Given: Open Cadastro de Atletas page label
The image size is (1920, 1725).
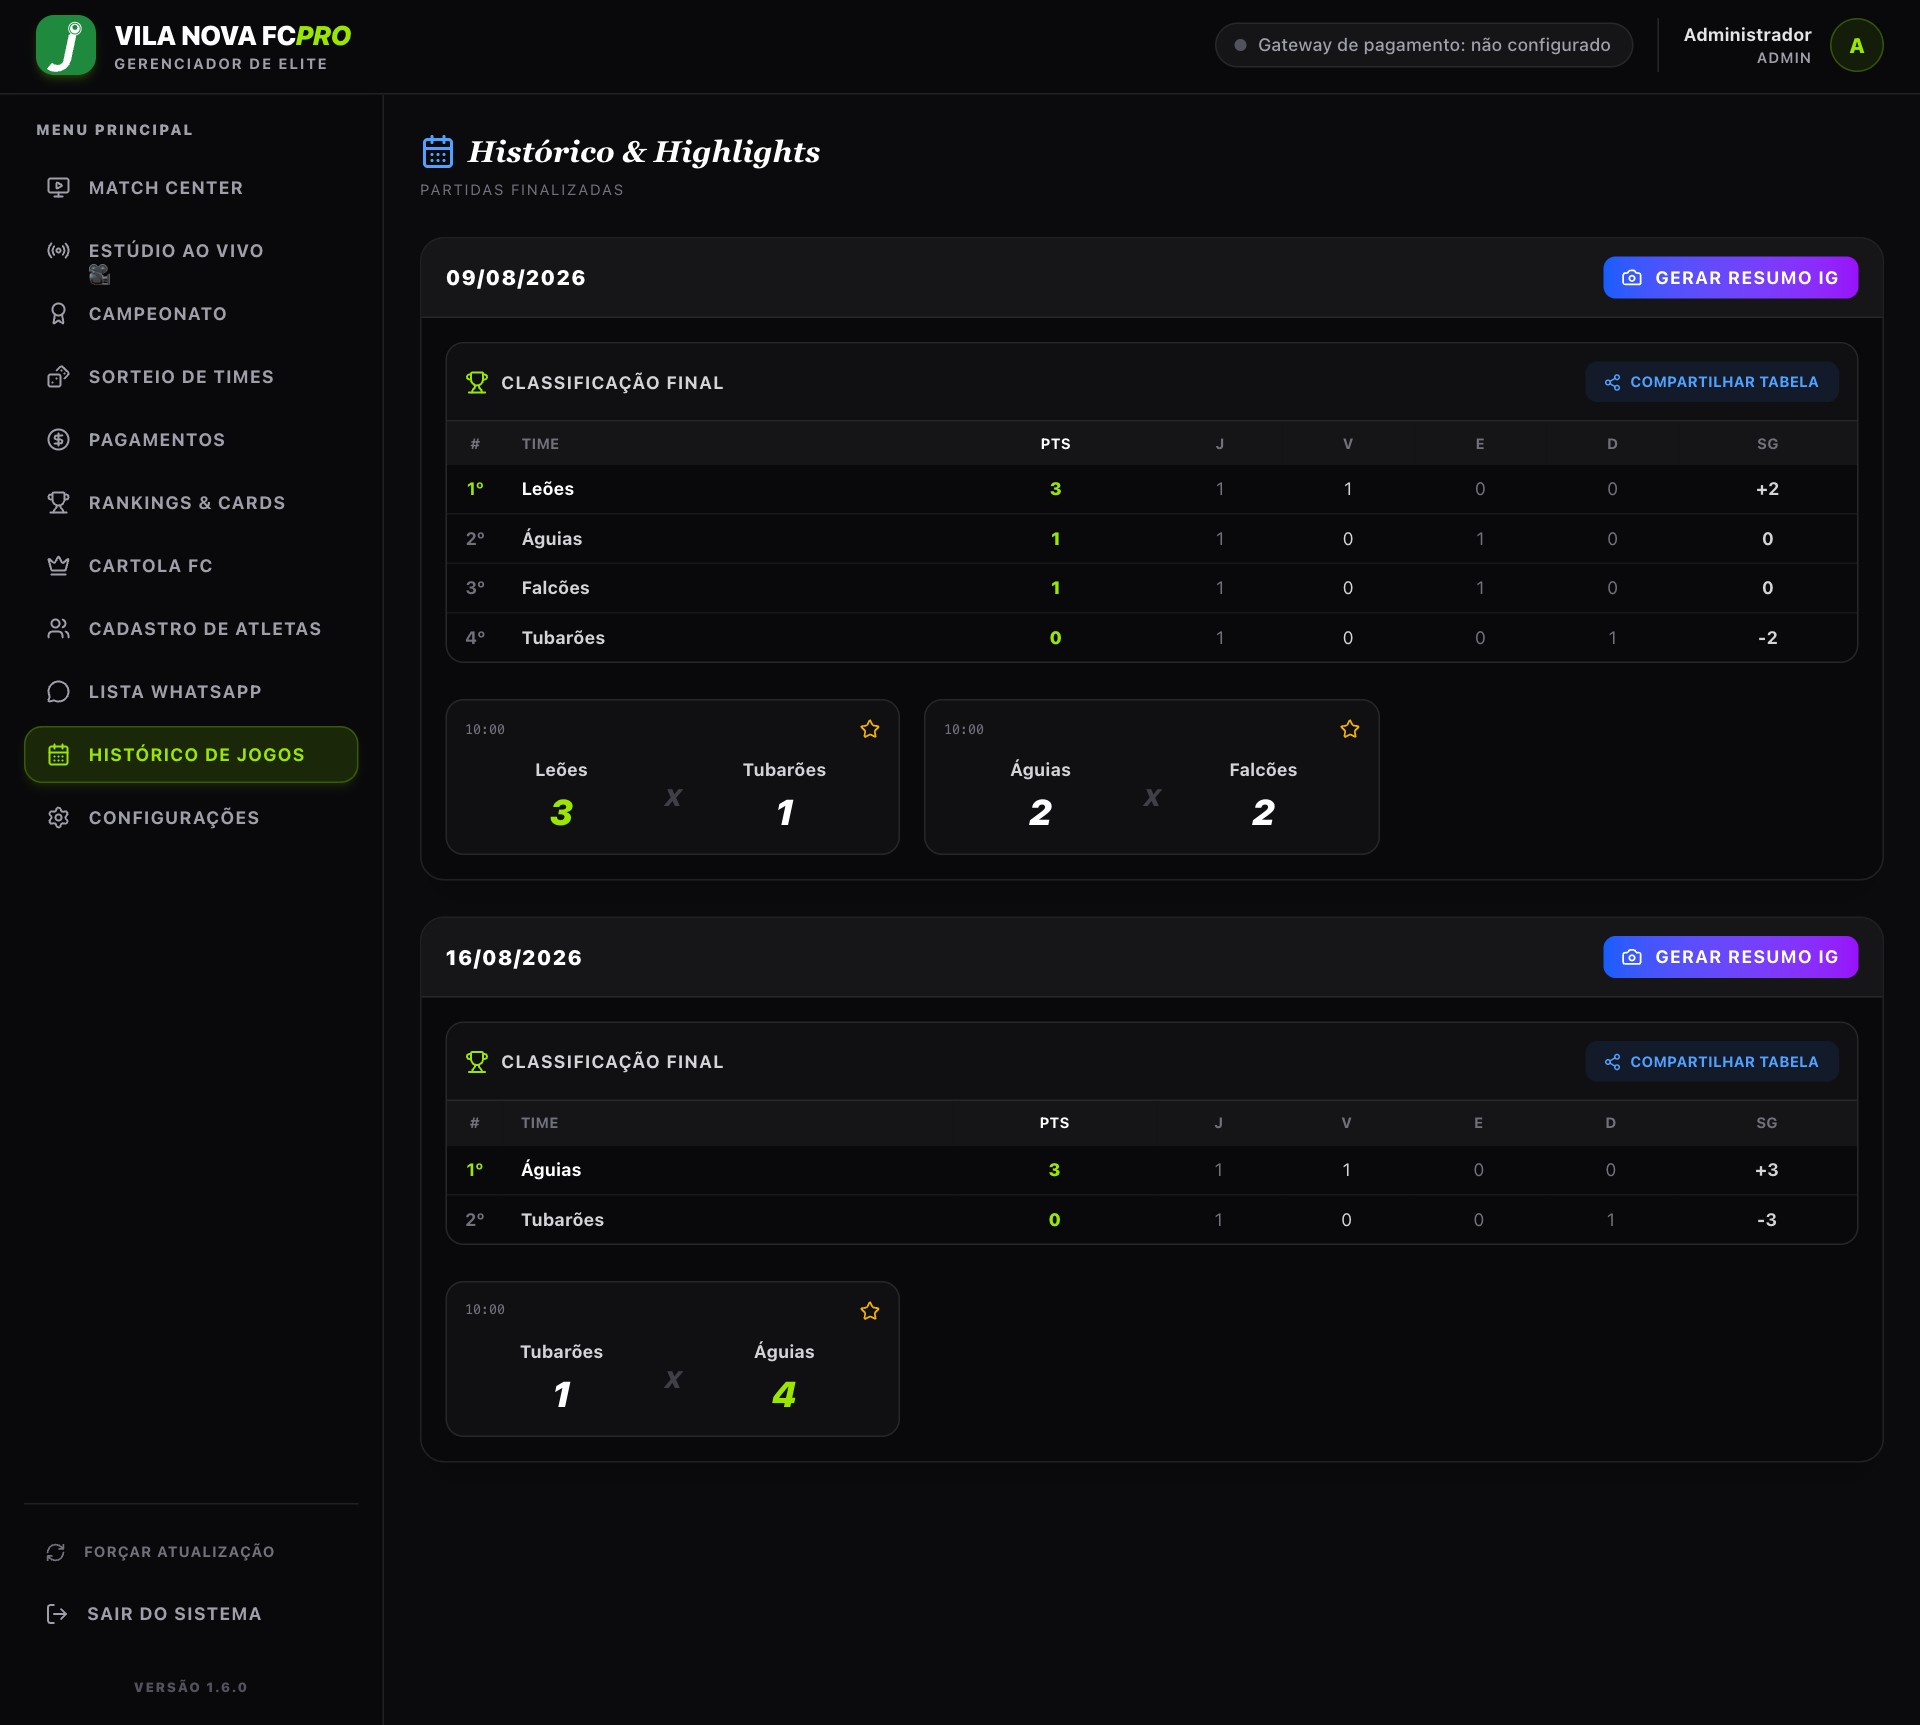Looking at the screenshot, I should [205, 629].
